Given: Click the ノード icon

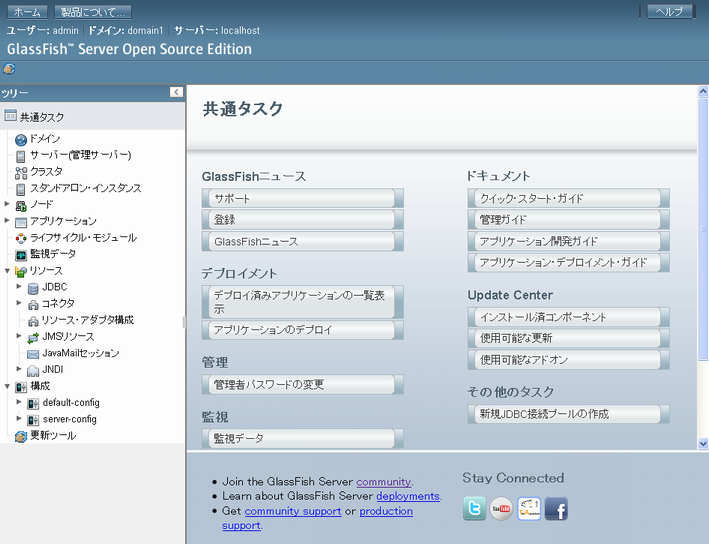Looking at the screenshot, I should 21,206.
